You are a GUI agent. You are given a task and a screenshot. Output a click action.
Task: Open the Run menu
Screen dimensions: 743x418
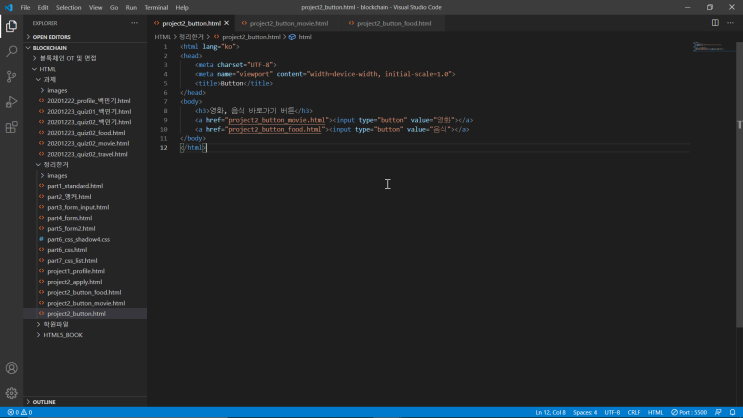131,8
